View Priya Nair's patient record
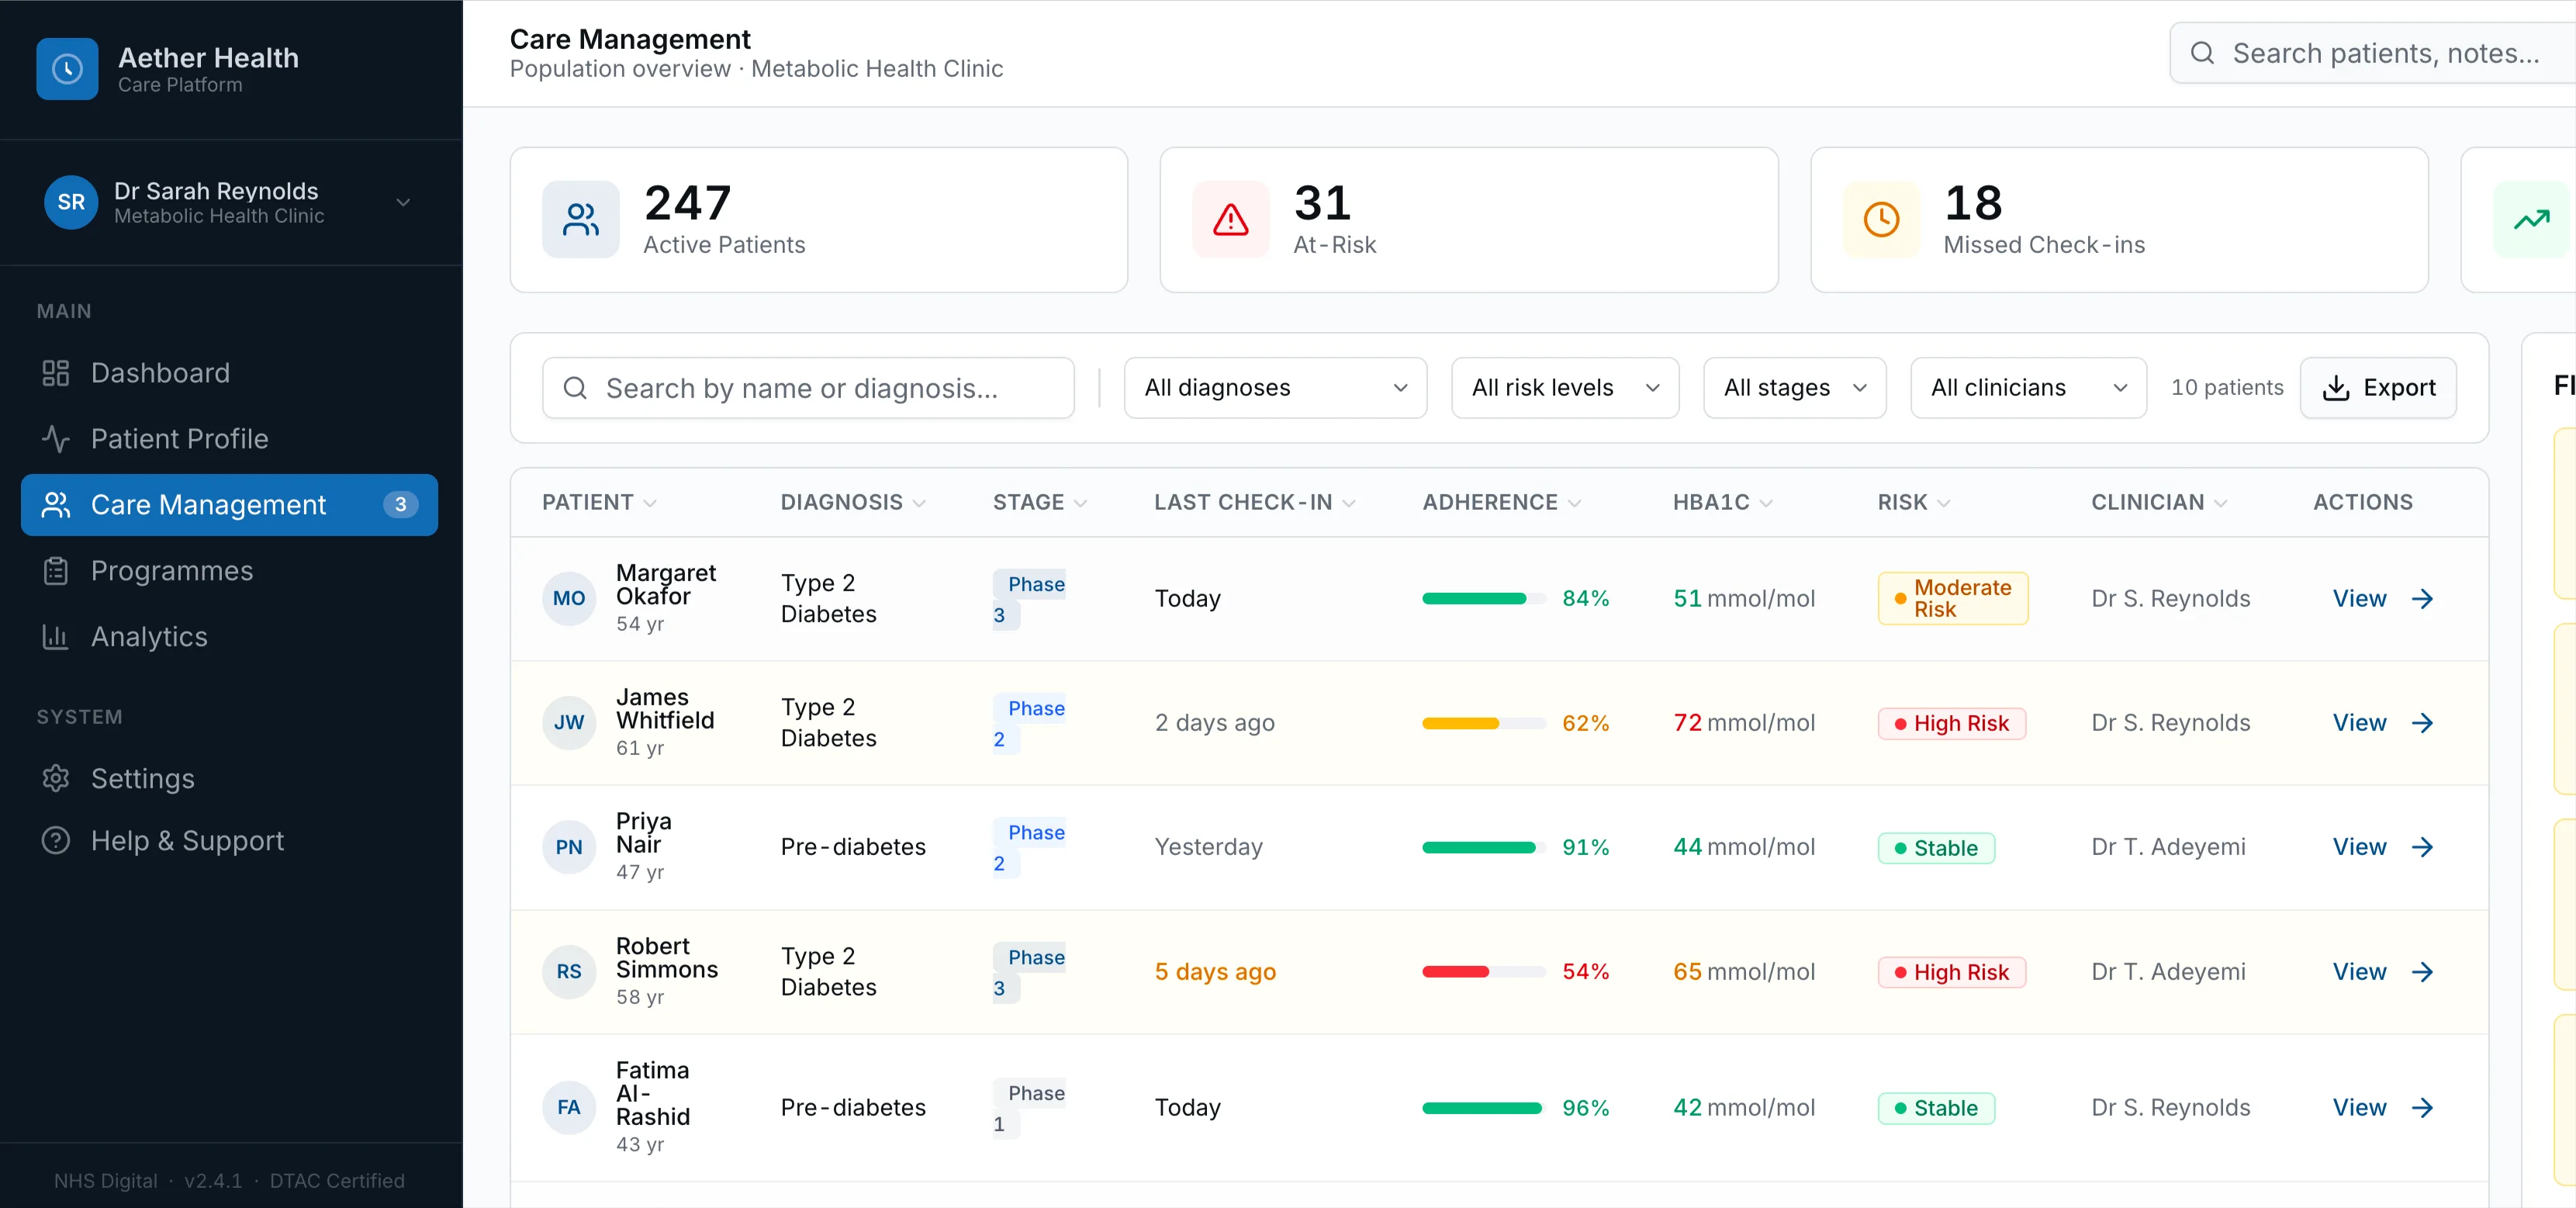 coord(2359,847)
